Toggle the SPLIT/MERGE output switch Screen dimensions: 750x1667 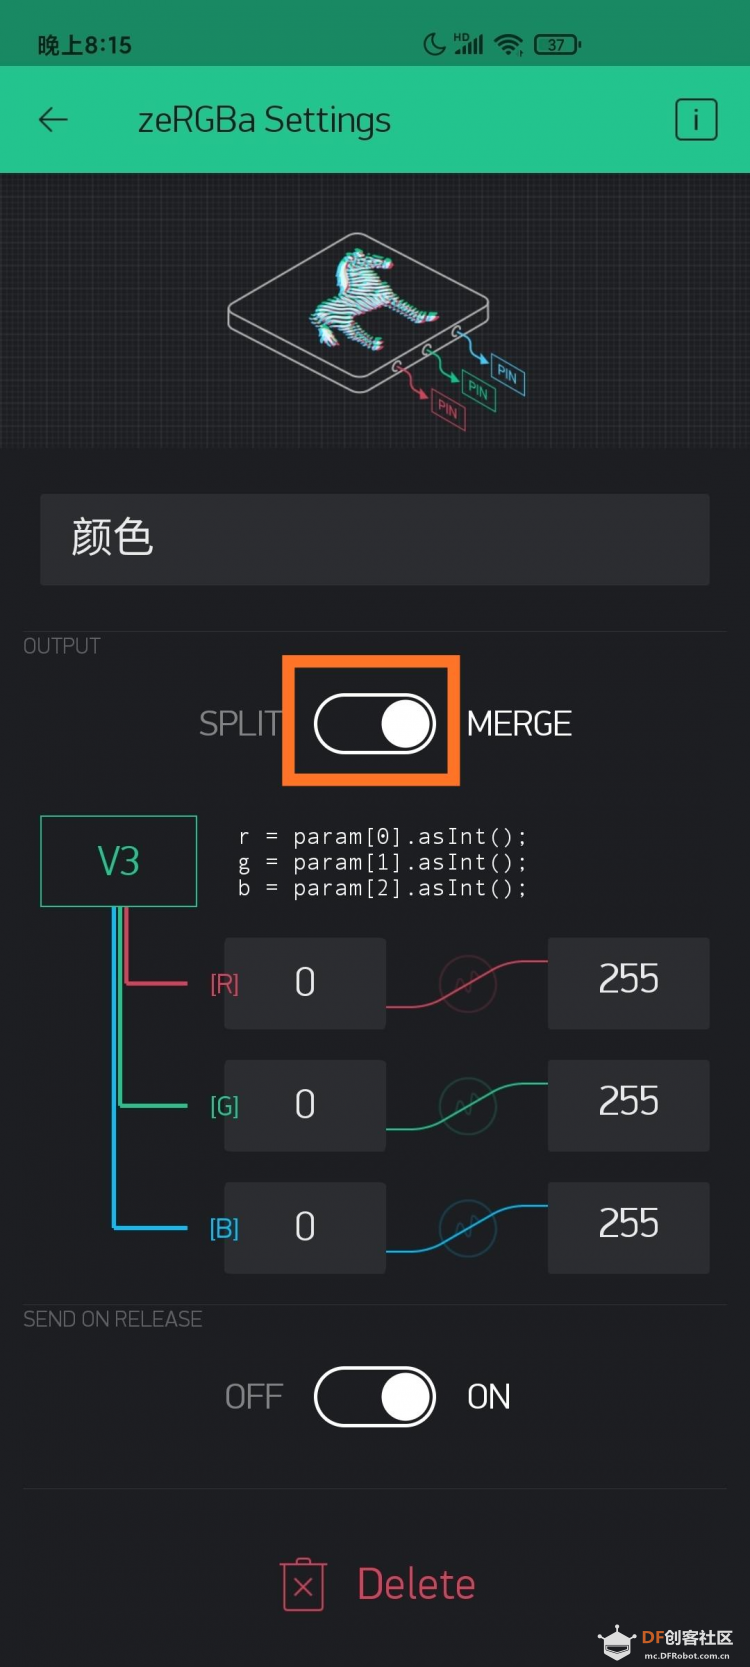pyautogui.click(x=375, y=723)
